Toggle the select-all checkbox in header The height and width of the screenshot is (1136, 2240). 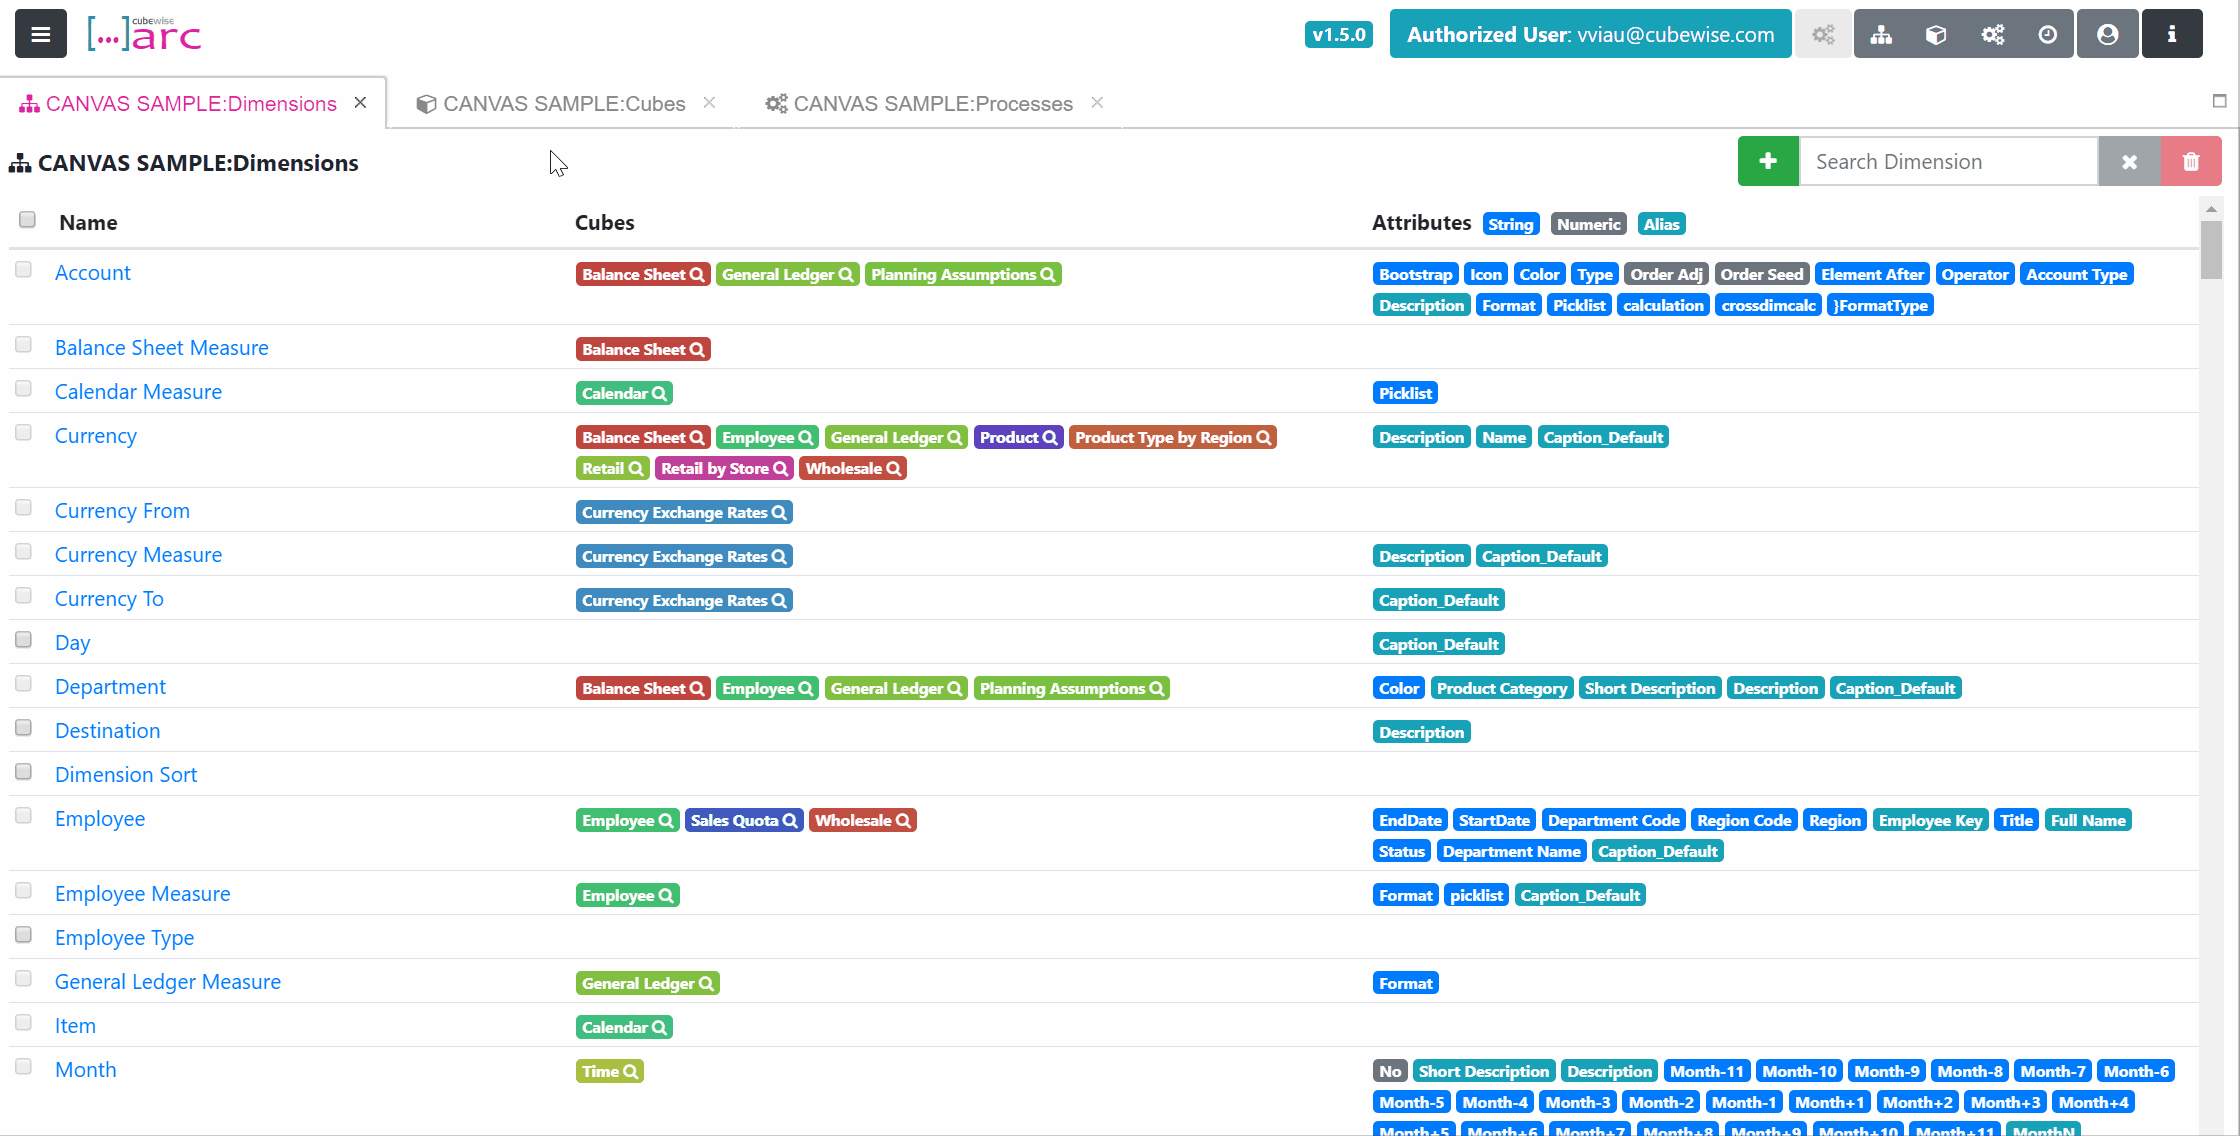(x=28, y=220)
